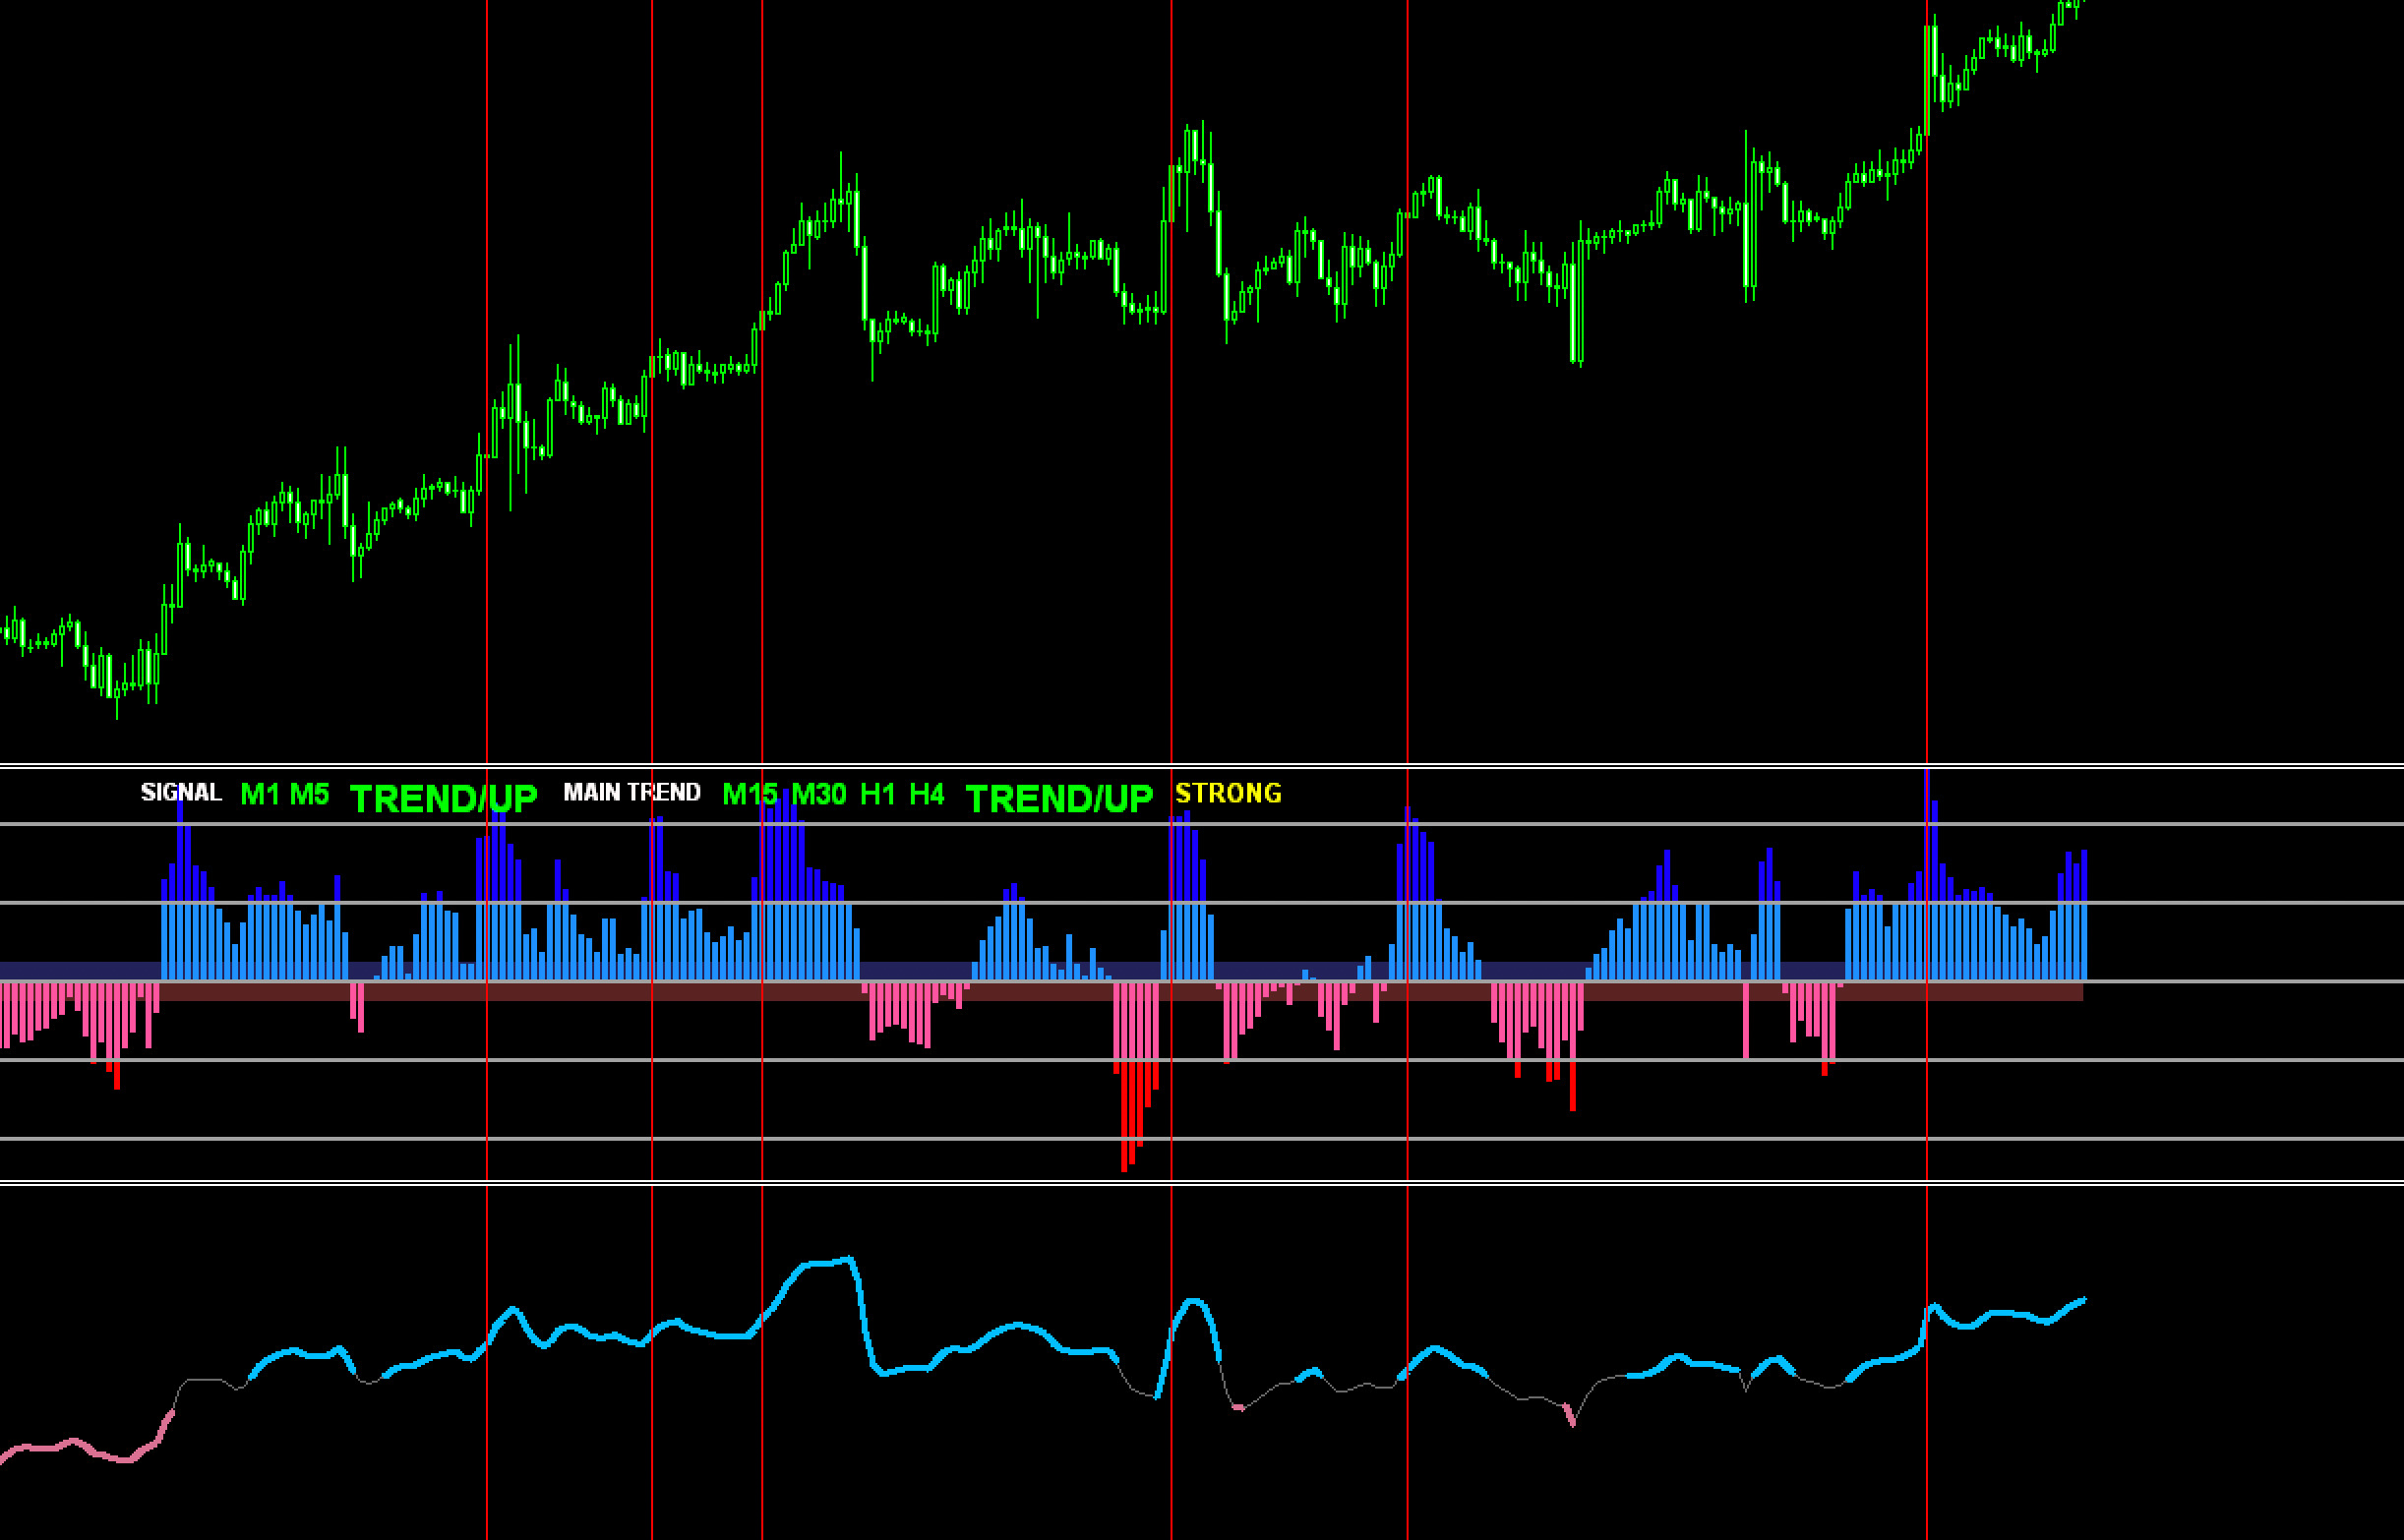
Task: Click the SIGNAL label in indicator panel
Action: (181, 792)
